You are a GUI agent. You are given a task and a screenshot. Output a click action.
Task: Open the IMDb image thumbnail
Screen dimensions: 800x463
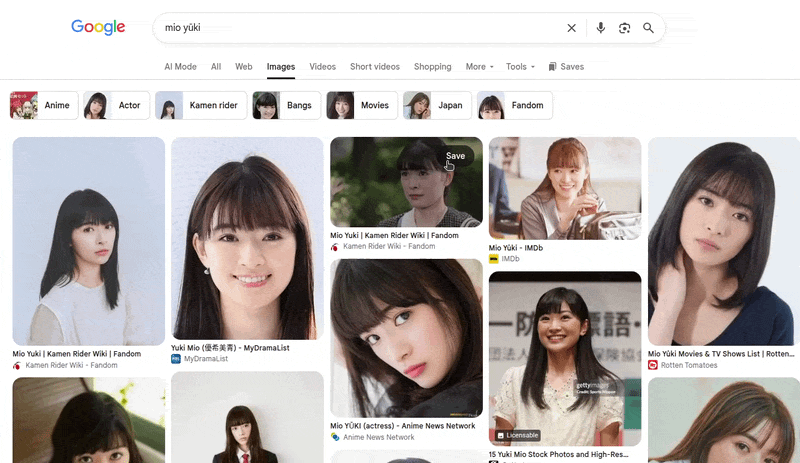click(565, 188)
